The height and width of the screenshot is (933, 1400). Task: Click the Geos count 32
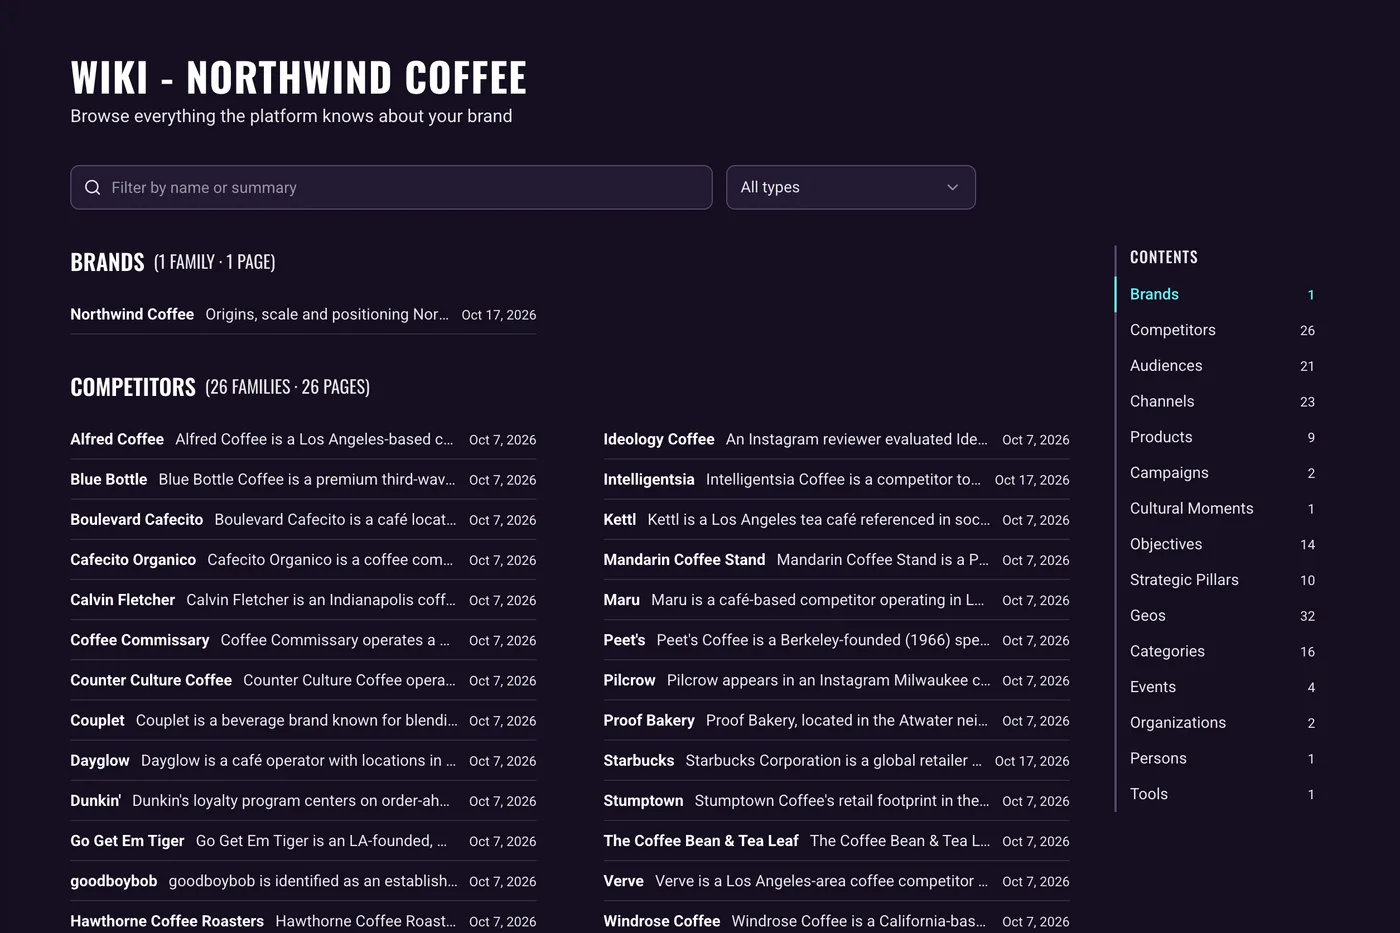1307,616
